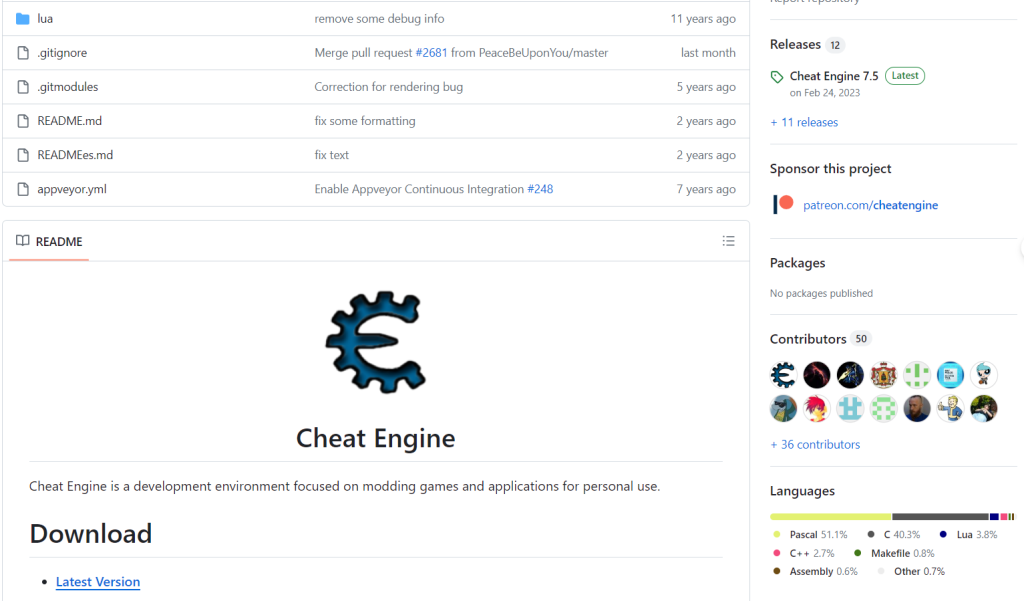Click the .gitignore file icon

click(x=23, y=53)
